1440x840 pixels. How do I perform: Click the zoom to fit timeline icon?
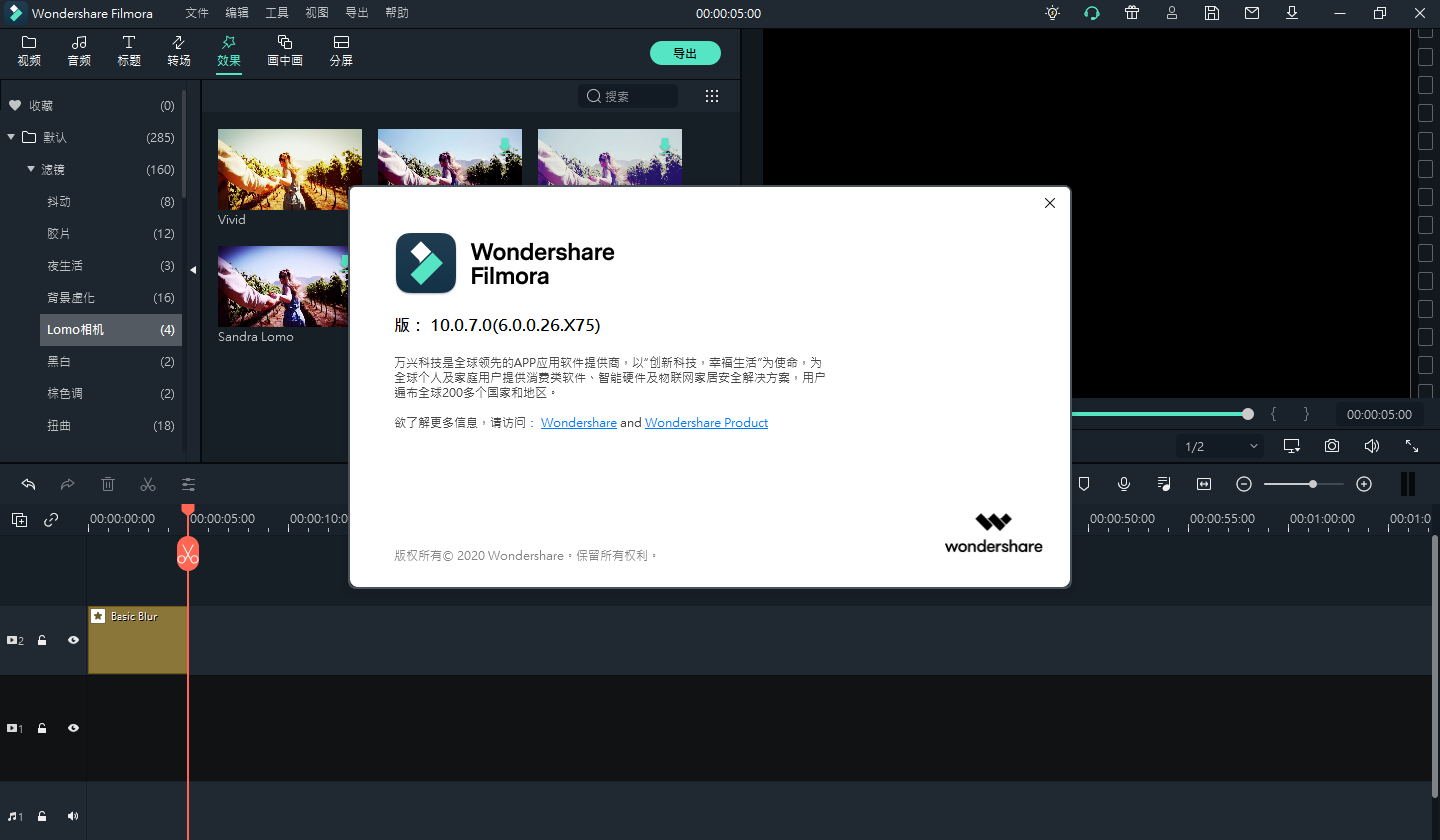[x=1204, y=484]
